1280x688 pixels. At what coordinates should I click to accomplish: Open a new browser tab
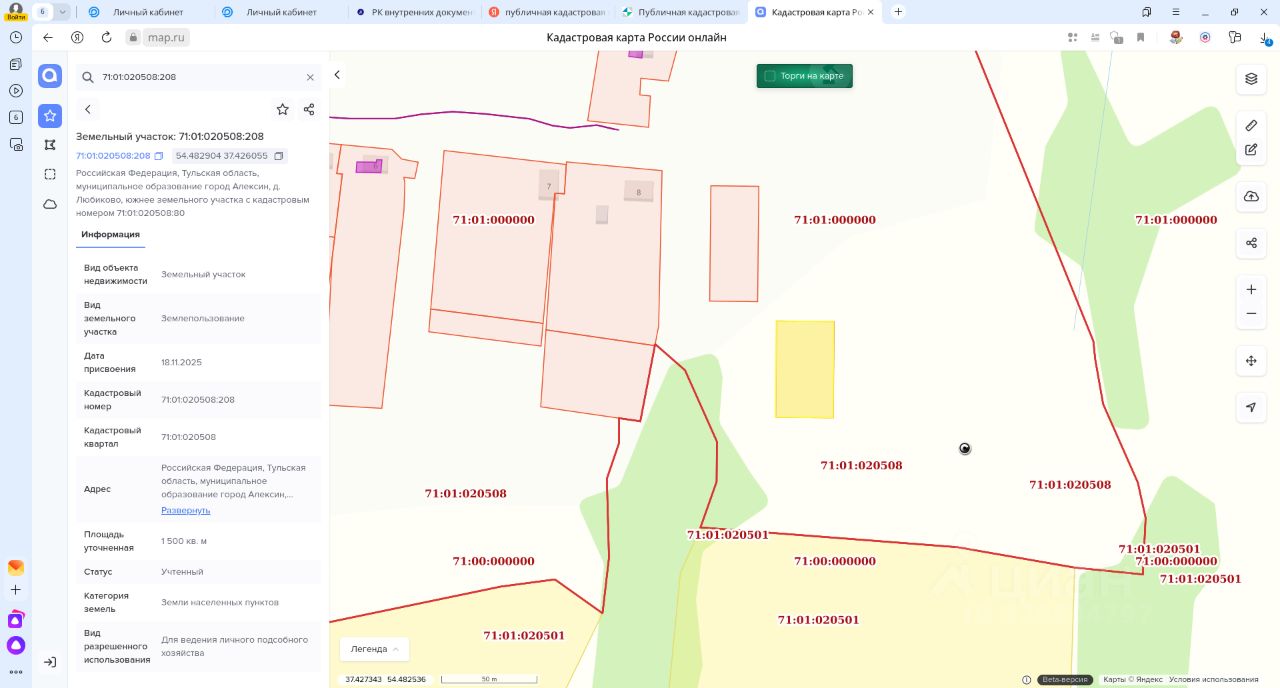(x=898, y=12)
